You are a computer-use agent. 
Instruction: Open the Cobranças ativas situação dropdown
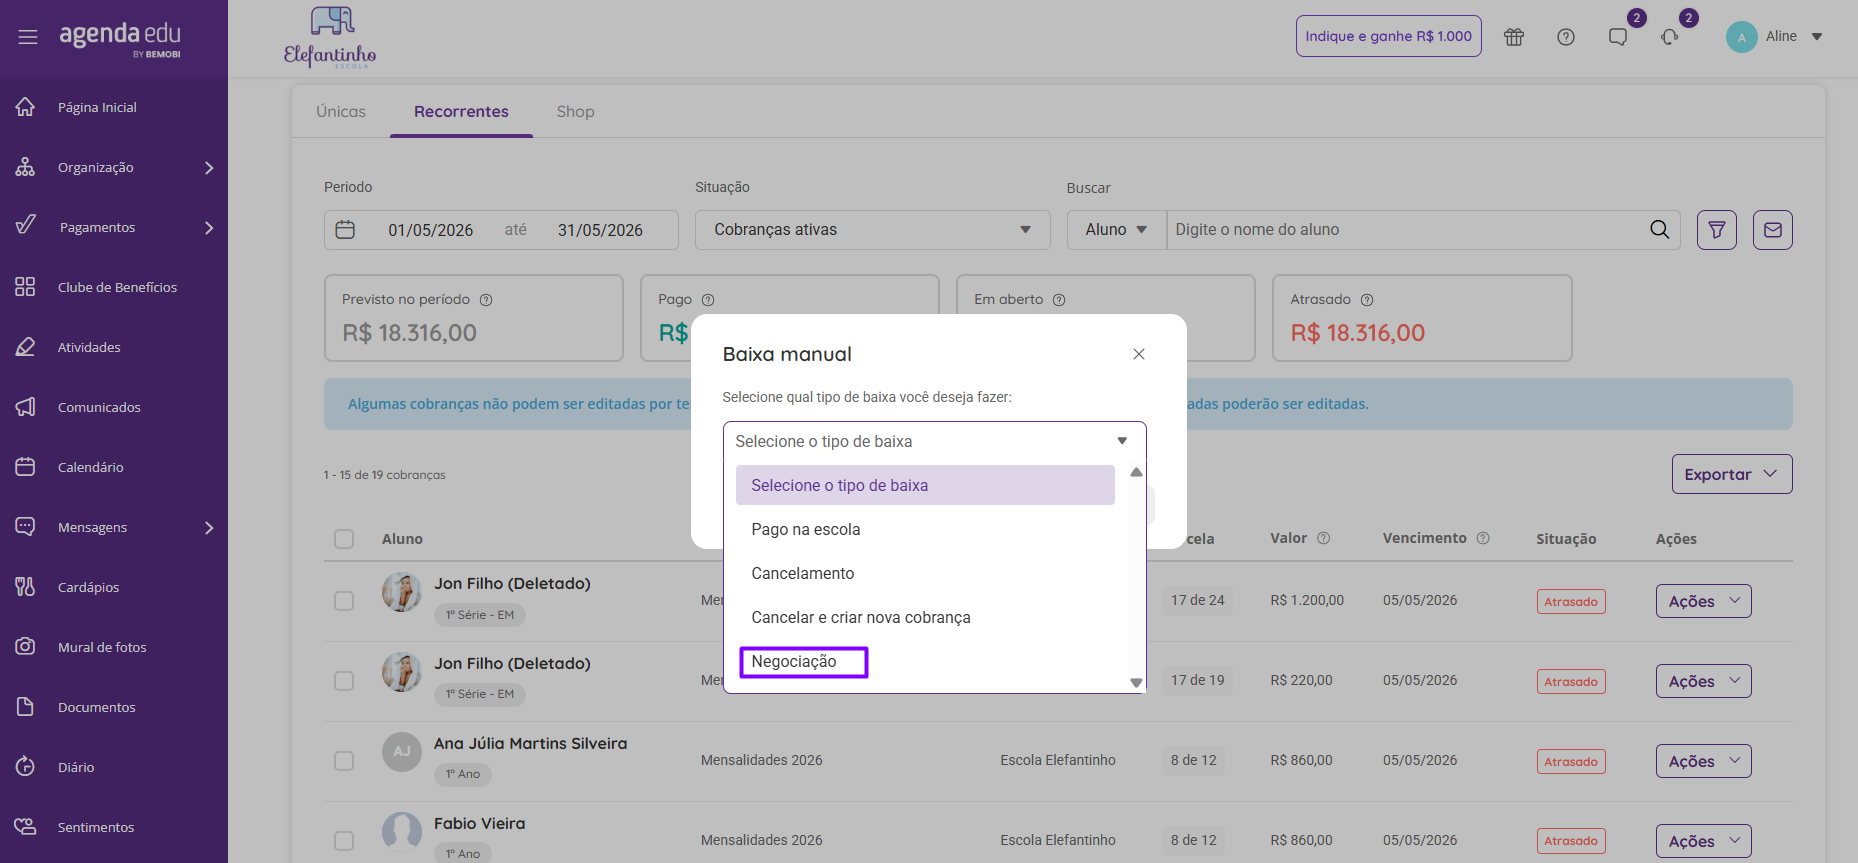(x=872, y=230)
